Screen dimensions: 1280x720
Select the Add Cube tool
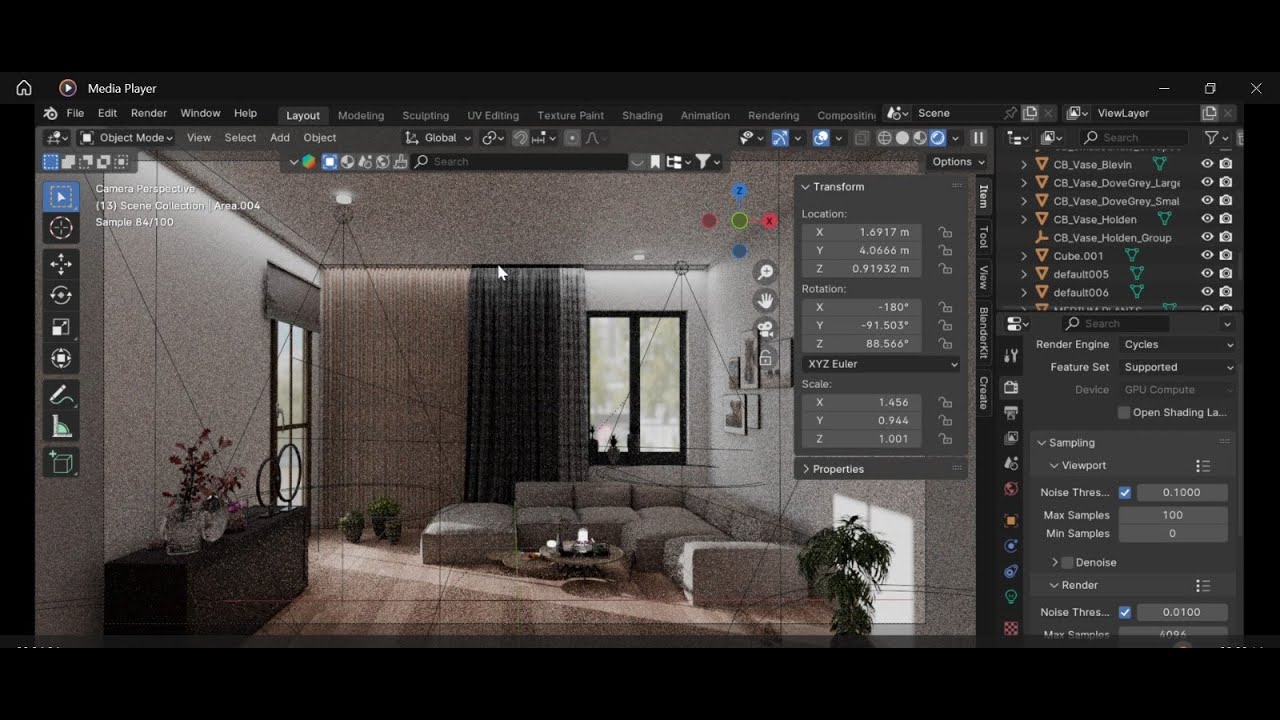pos(61,463)
